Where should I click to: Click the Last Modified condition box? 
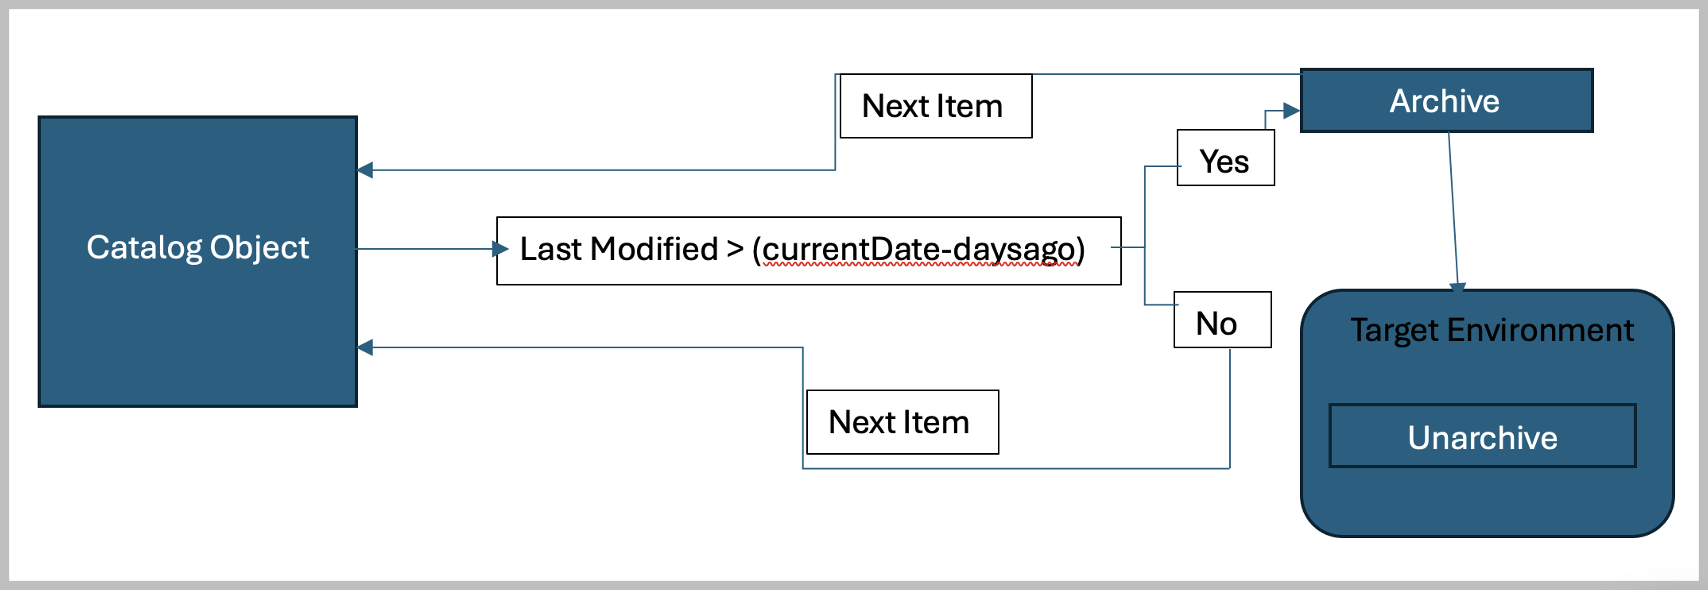tap(808, 250)
